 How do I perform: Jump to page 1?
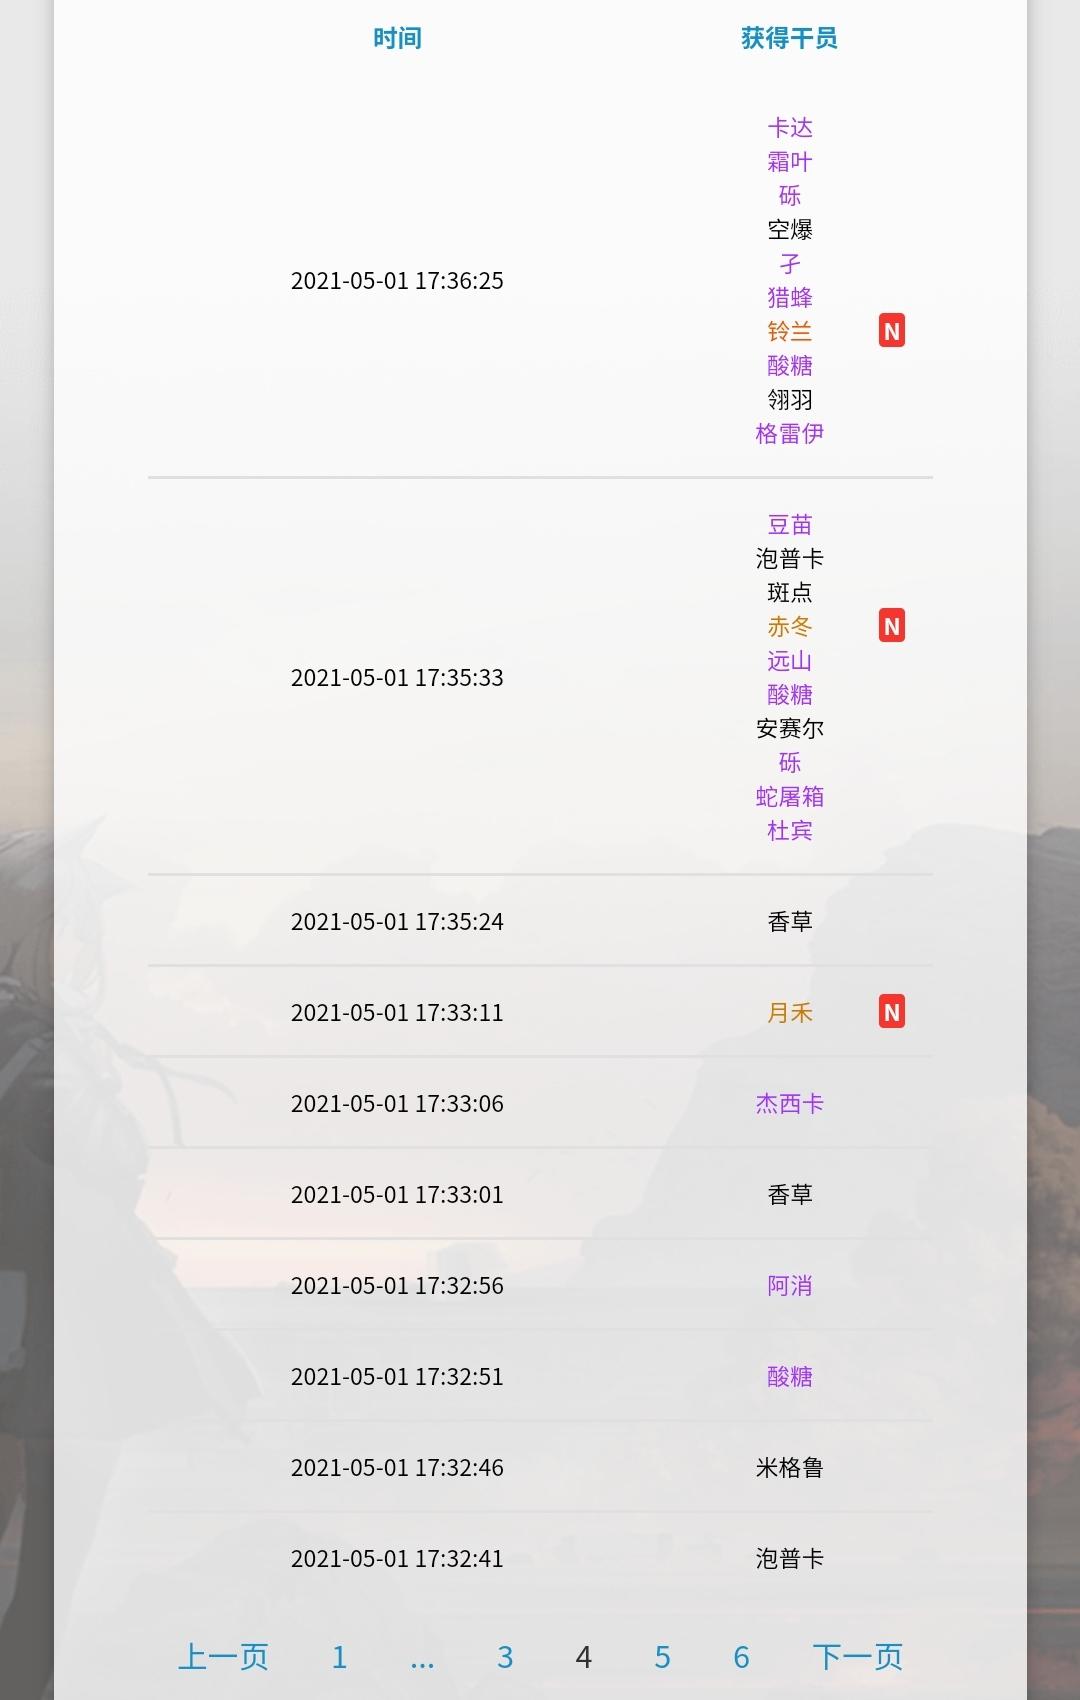[x=339, y=1657]
